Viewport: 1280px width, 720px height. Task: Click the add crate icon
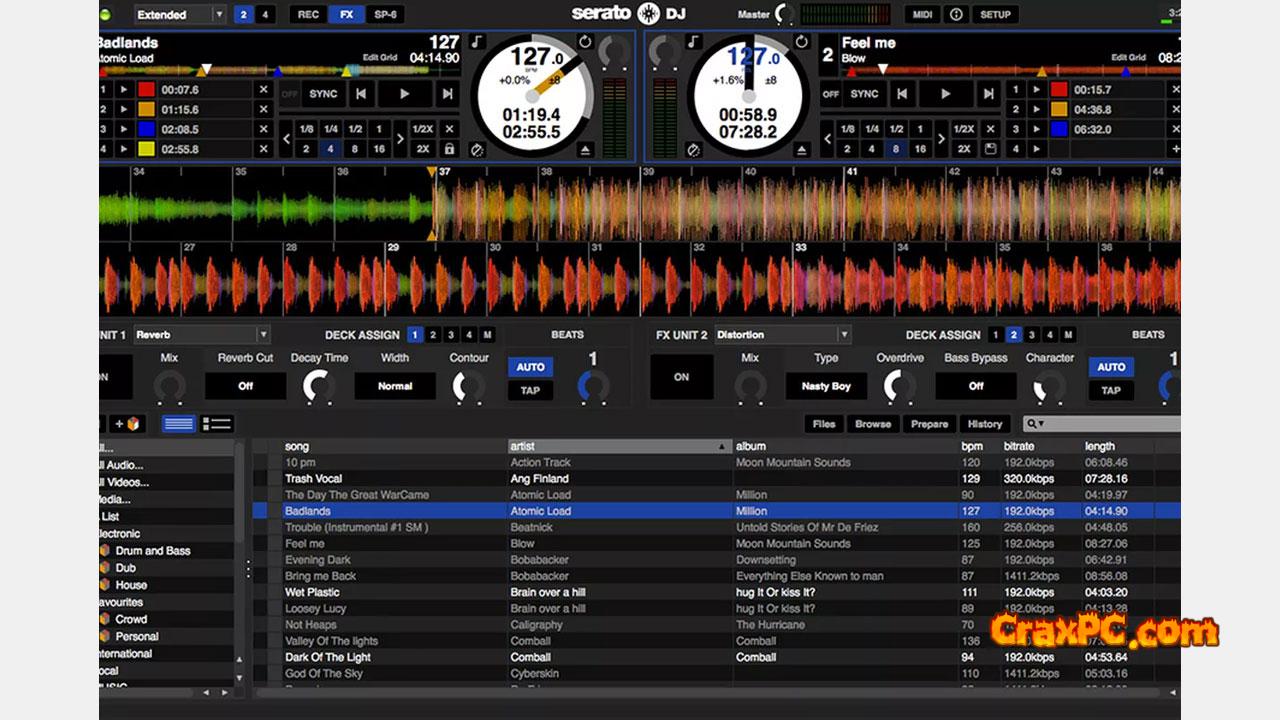(x=125, y=424)
